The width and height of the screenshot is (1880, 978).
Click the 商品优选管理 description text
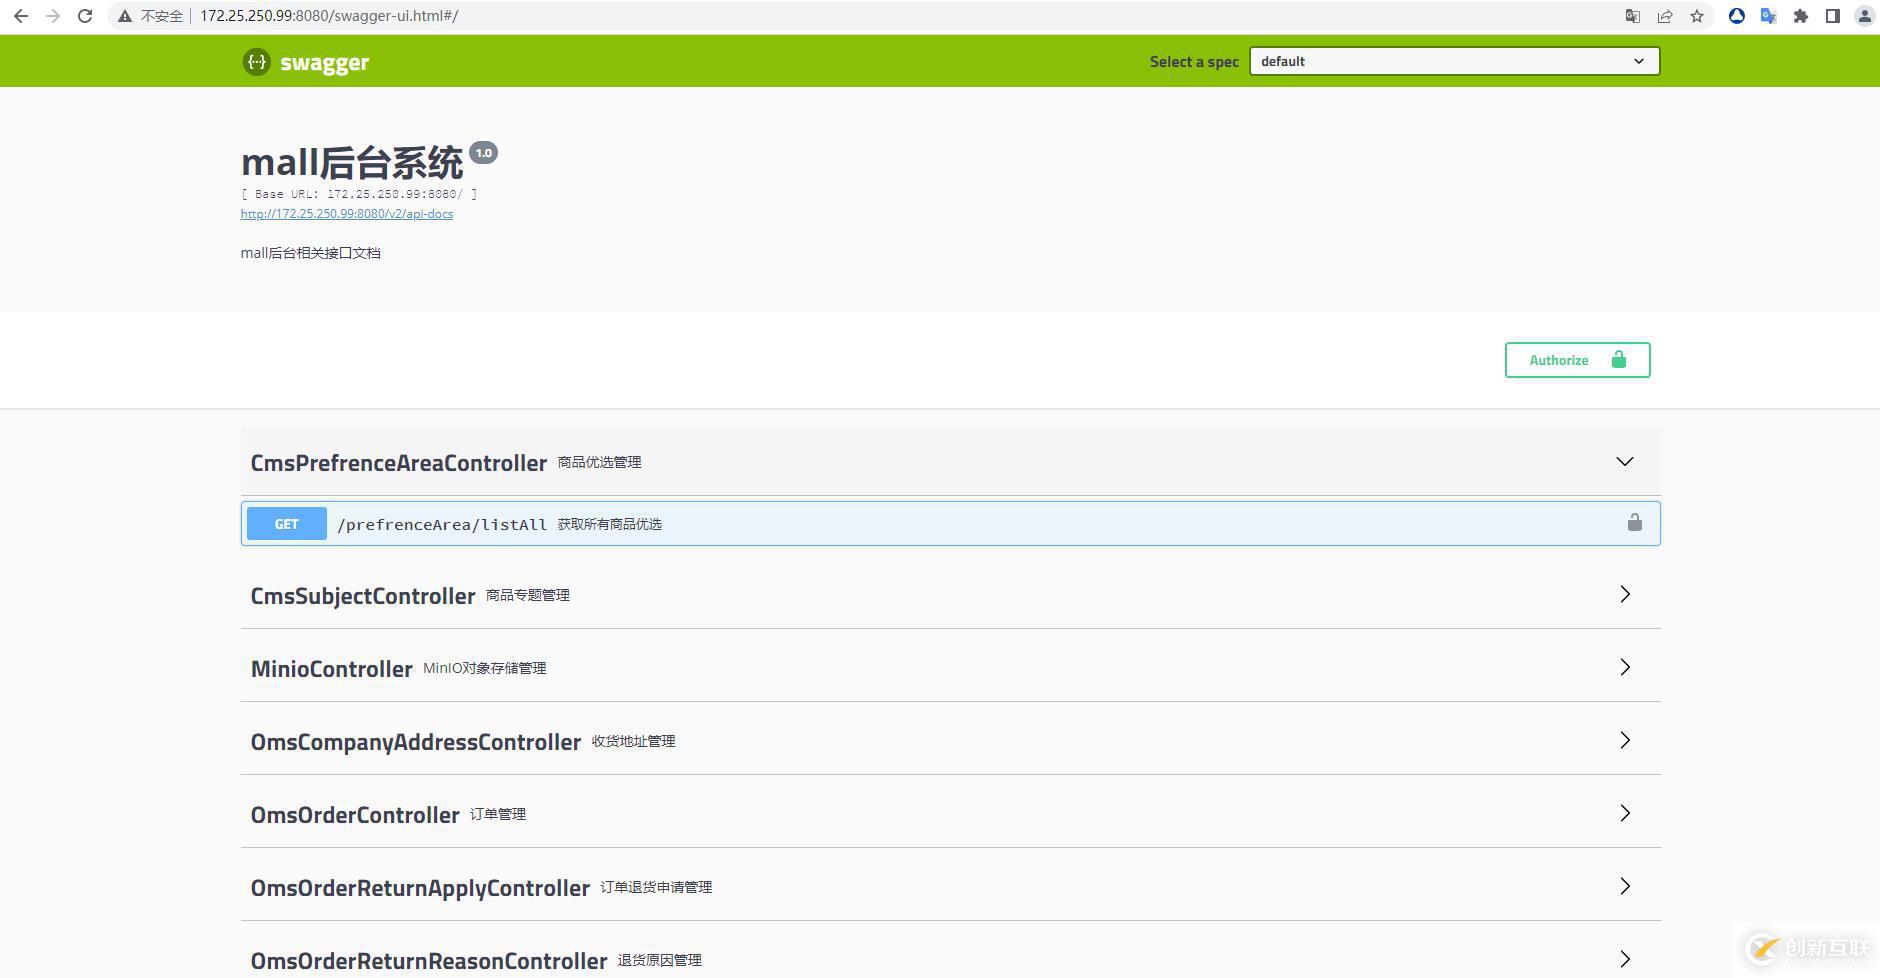600,462
